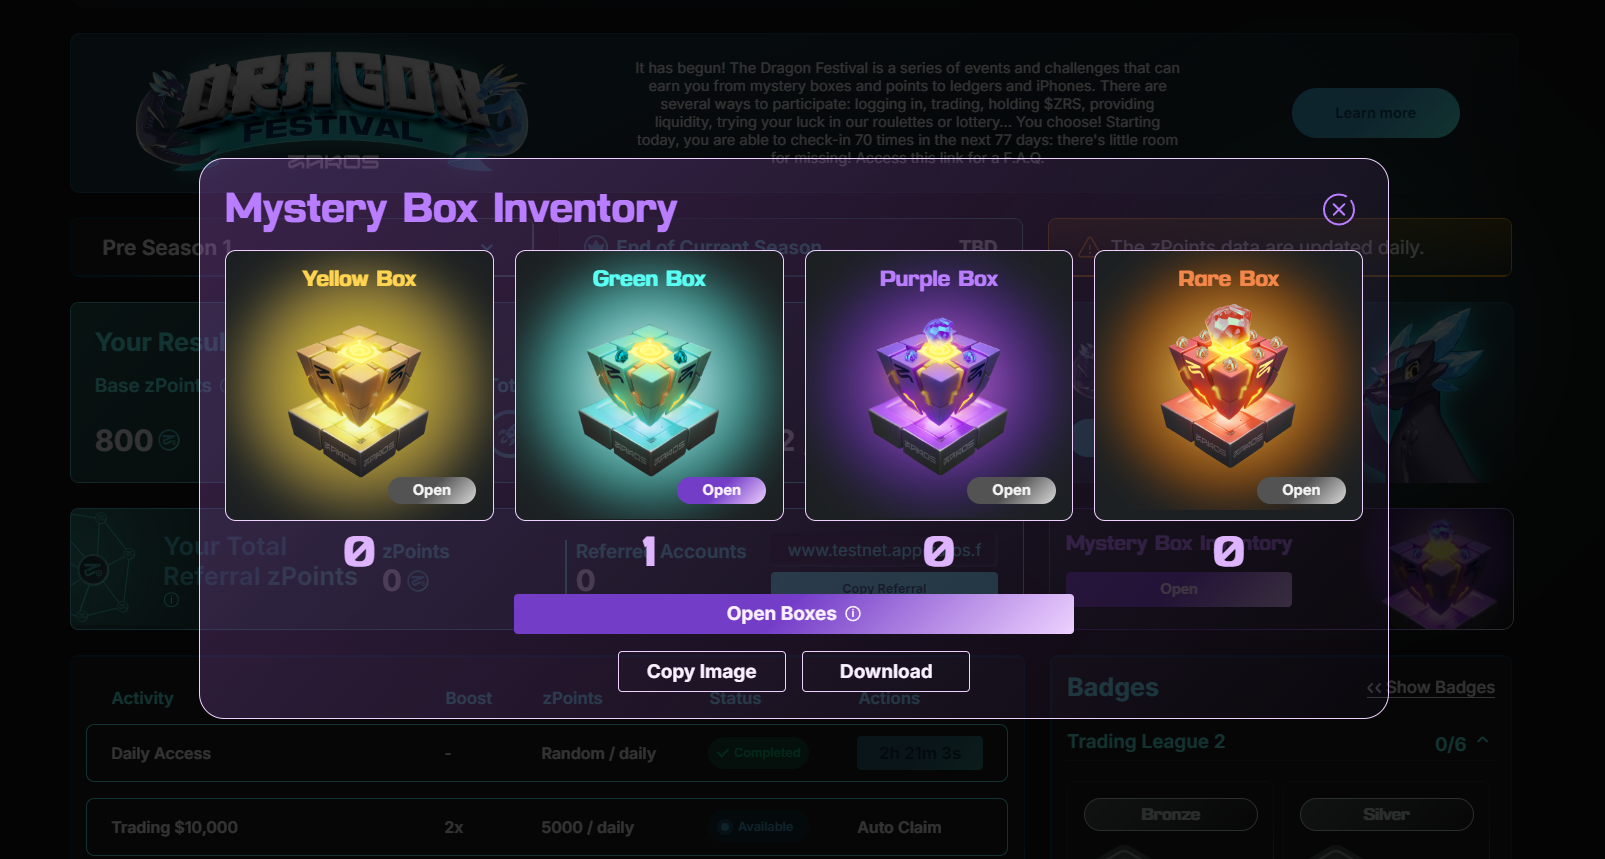
Task: Click the info icon on Open Boxes
Action: [x=853, y=614]
